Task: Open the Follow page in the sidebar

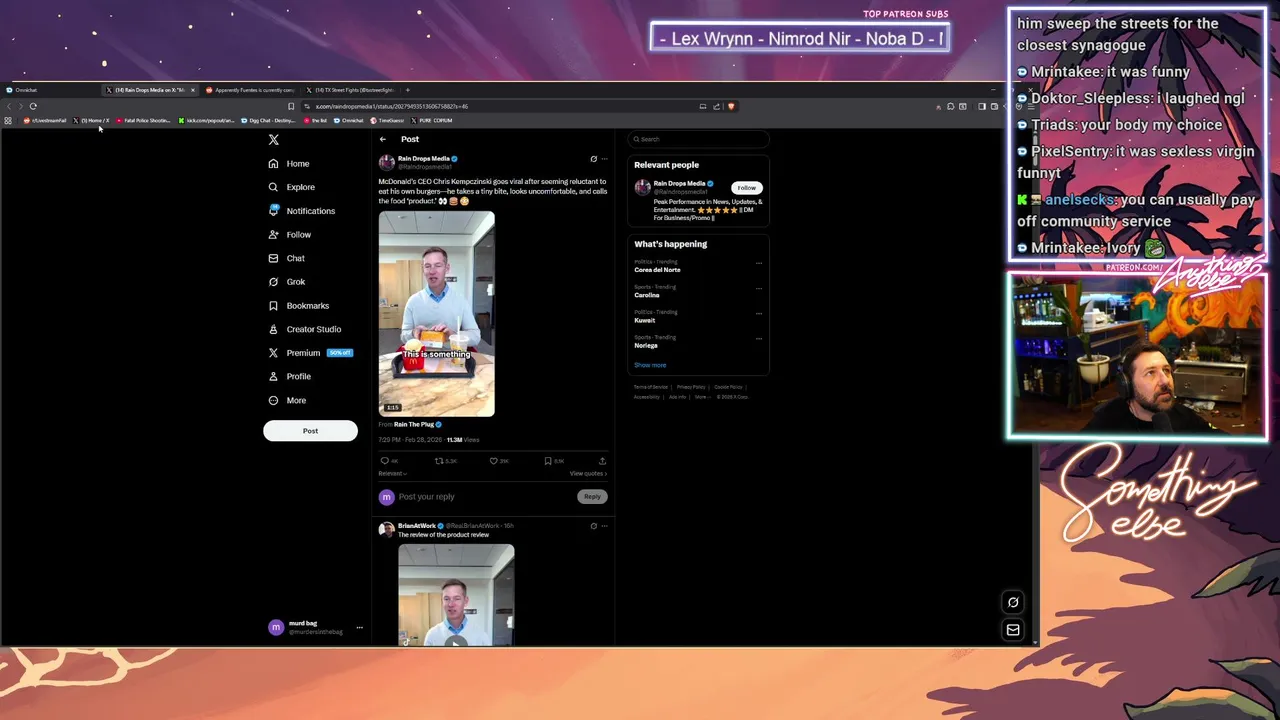Action: tap(289, 235)
